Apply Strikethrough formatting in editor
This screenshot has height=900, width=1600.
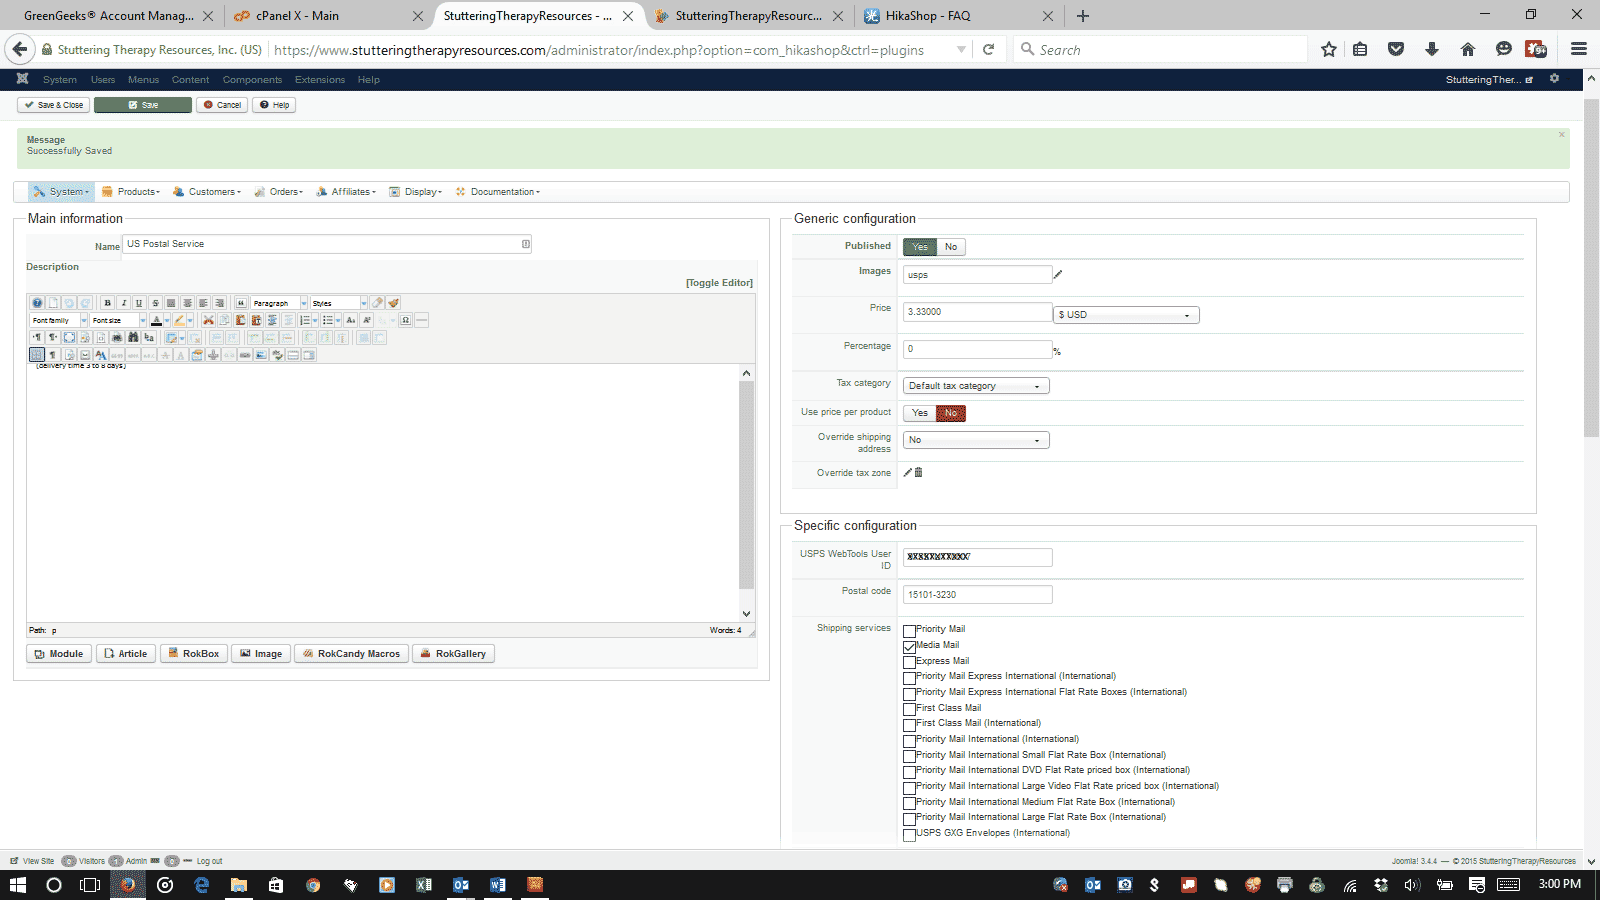coord(155,303)
